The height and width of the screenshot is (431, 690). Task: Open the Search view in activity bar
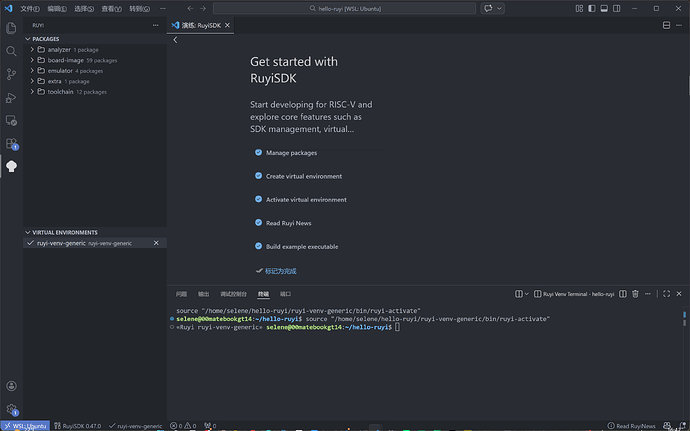coord(11,51)
